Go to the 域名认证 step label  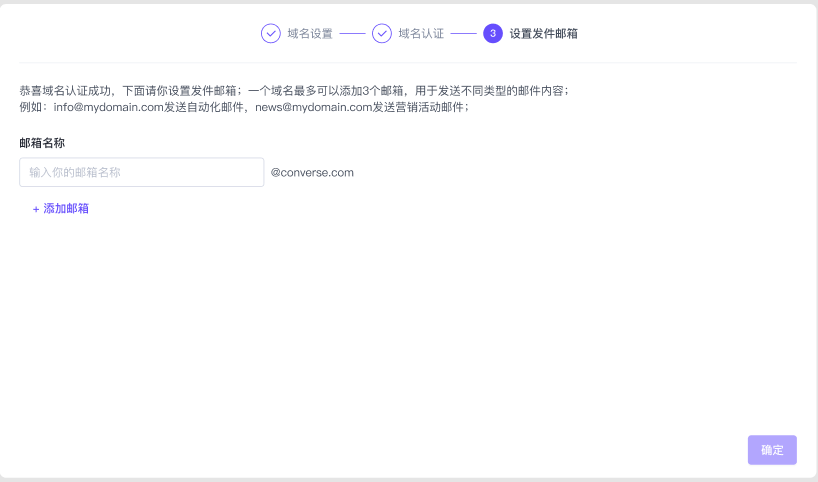pos(420,33)
